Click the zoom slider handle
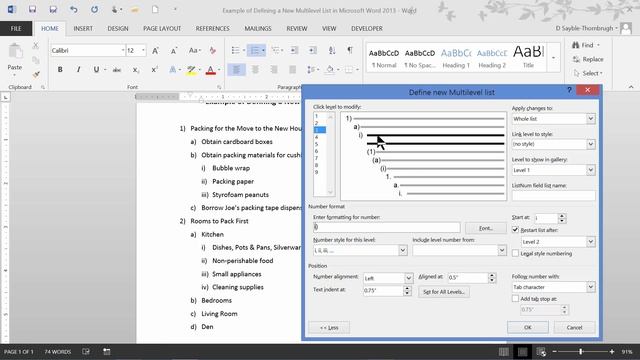The width and height of the screenshot is (640, 360). coord(580,351)
